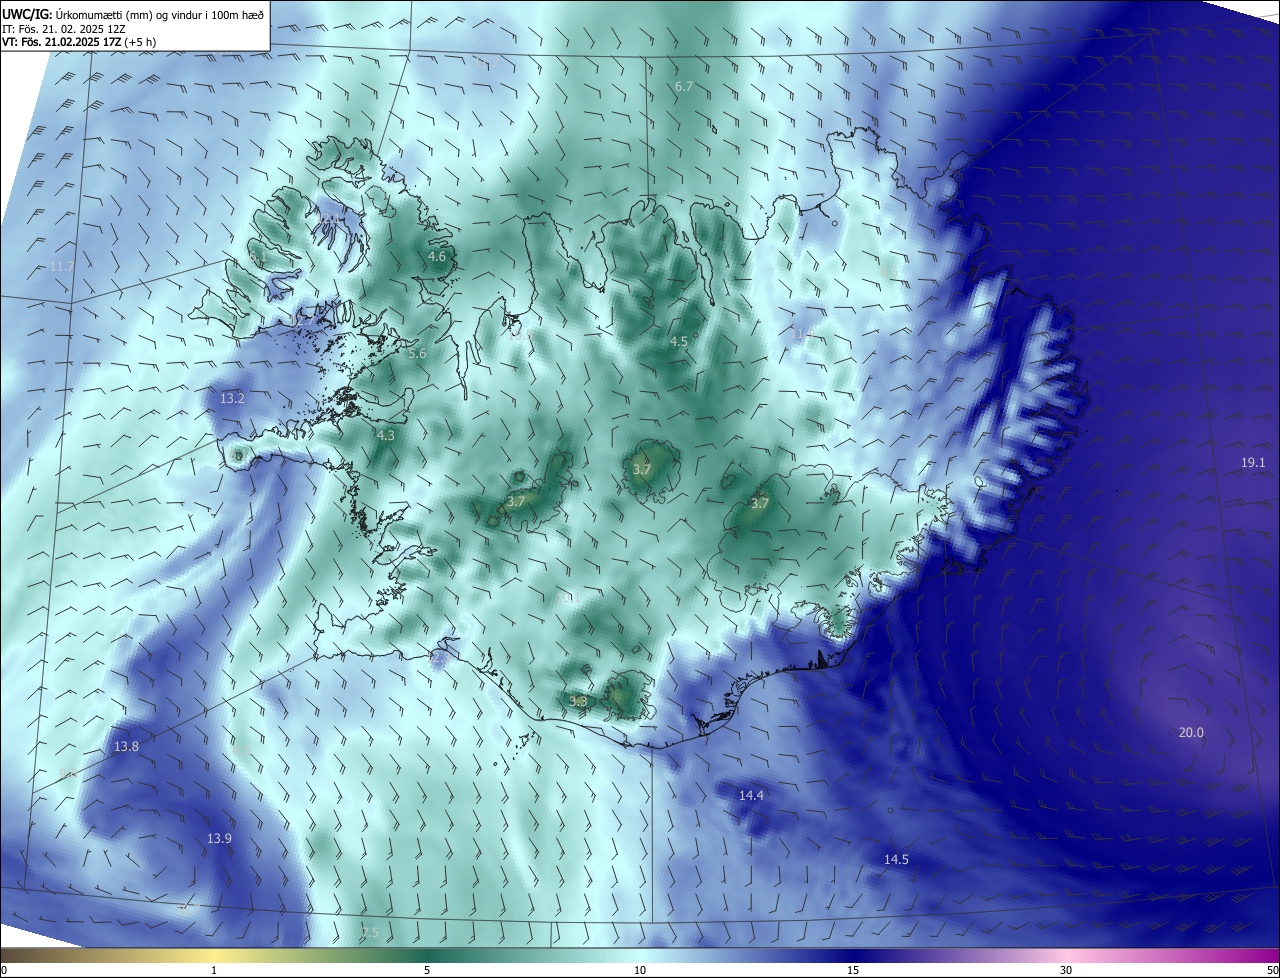Click the 4.5 value label
Viewport: 1280px width, 978px height.
click(679, 342)
